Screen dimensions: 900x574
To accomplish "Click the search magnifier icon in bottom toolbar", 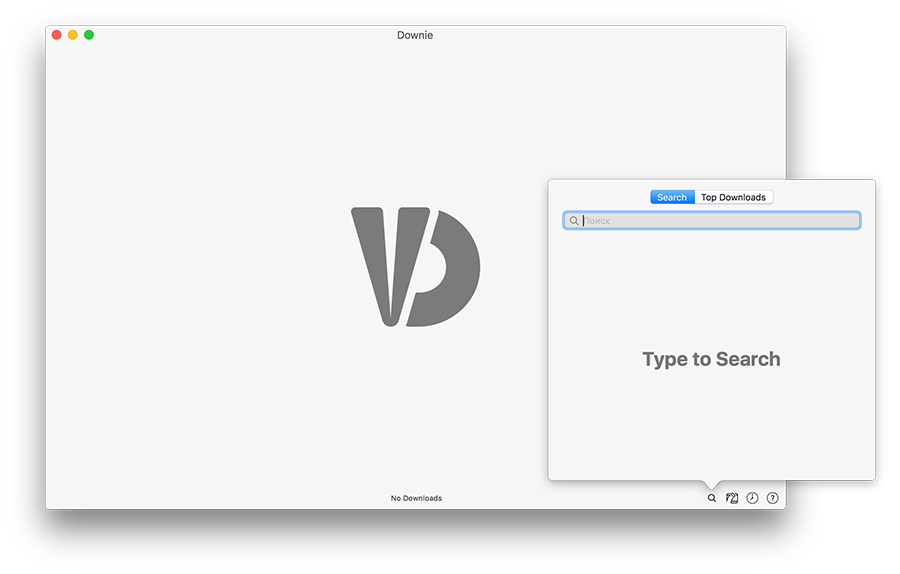I will (712, 498).
